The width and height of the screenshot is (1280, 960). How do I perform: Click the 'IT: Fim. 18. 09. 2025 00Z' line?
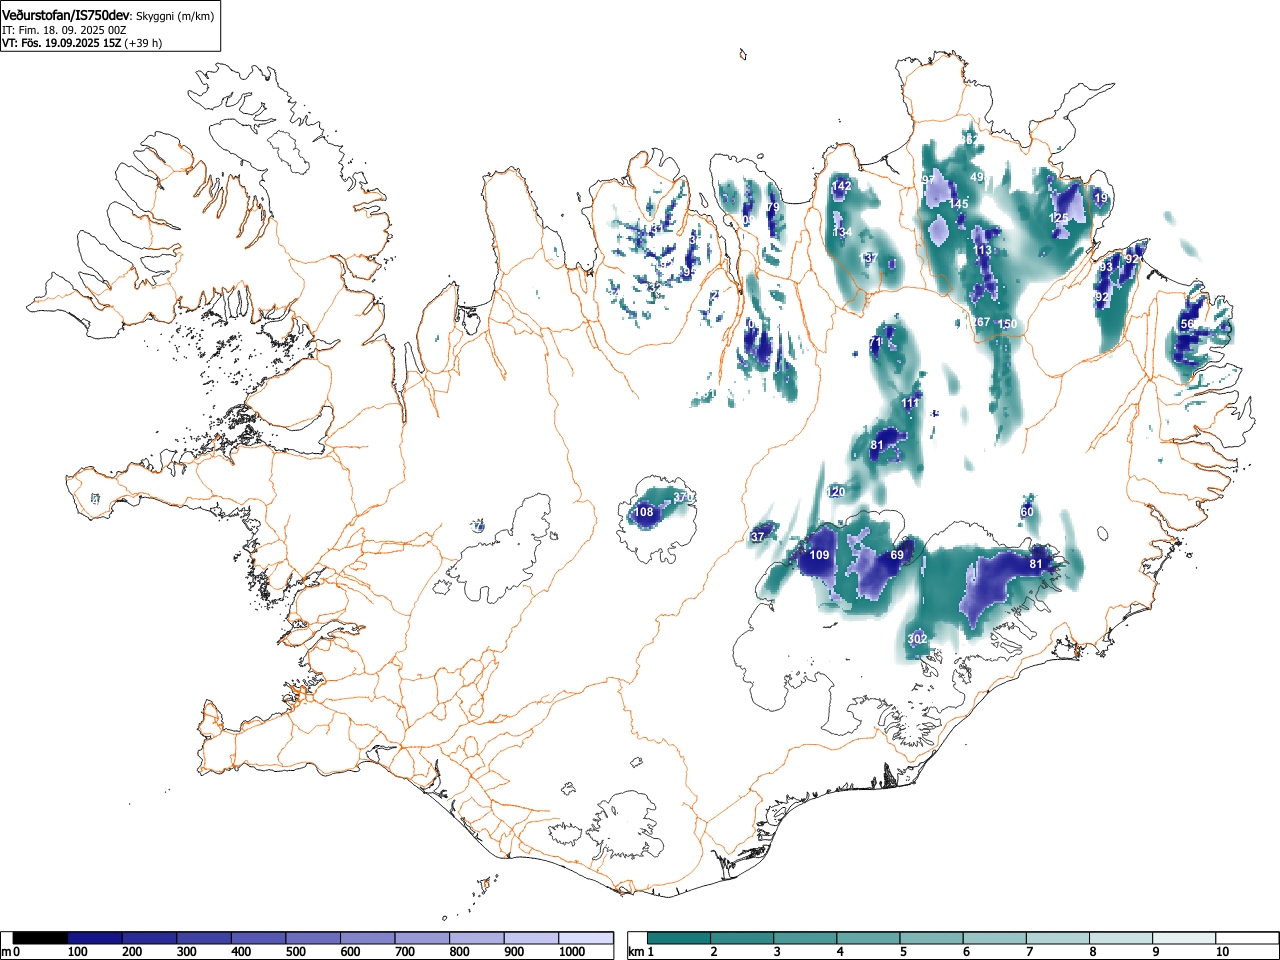pyautogui.click(x=64, y=30)
